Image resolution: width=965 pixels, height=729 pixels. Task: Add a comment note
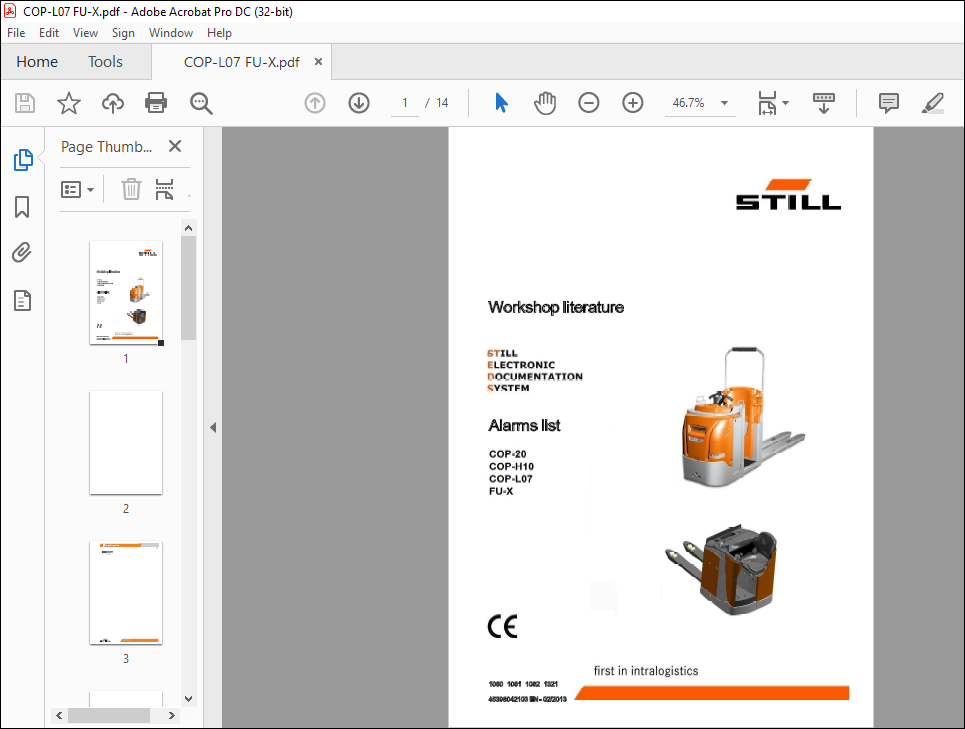tap(889, 103)
